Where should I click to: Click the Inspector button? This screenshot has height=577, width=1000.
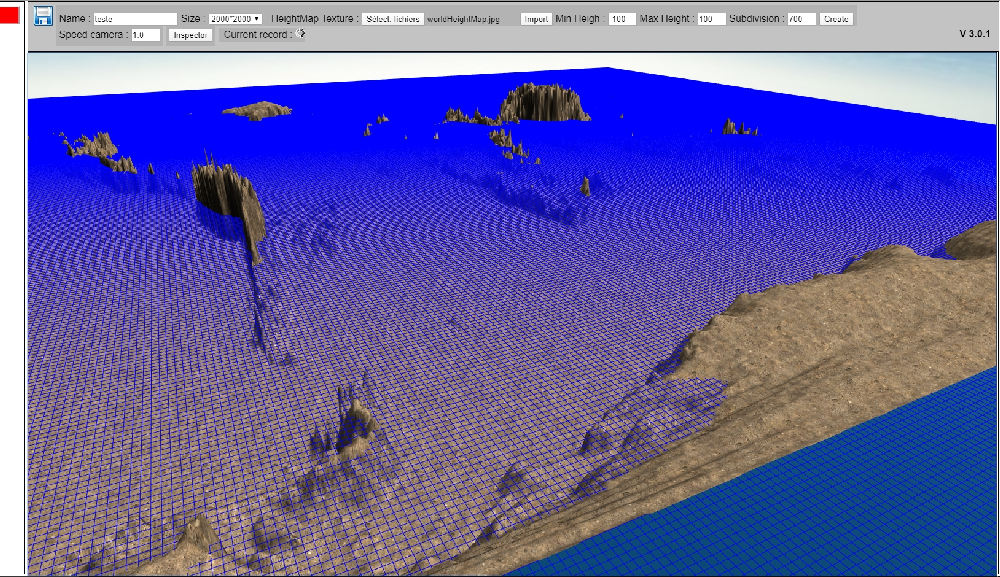click(190, 35)
